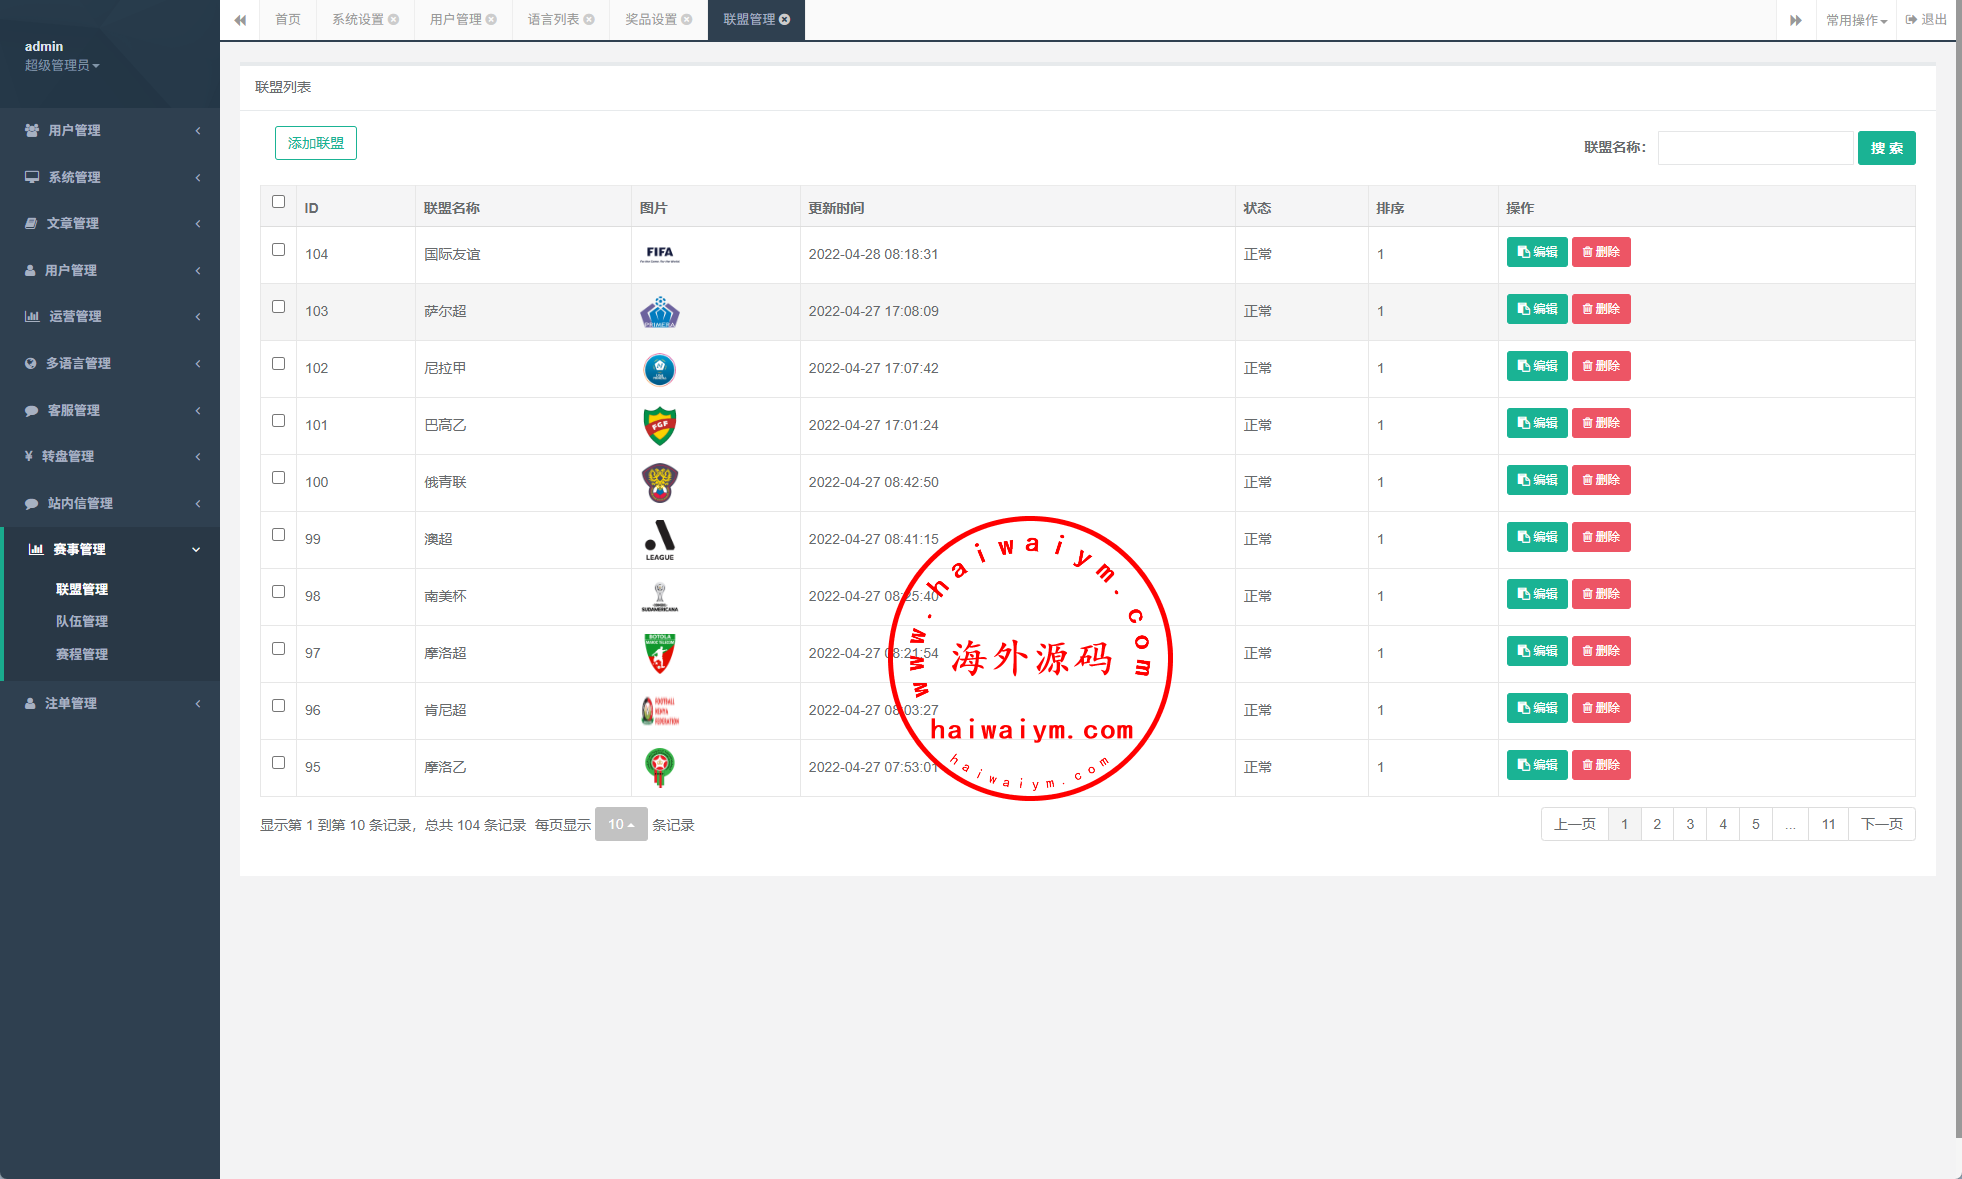This screenshot has height=1179, width=1962.
Task: Check the checkbox for 澳超 row
Action: click(x=278, y=535)
